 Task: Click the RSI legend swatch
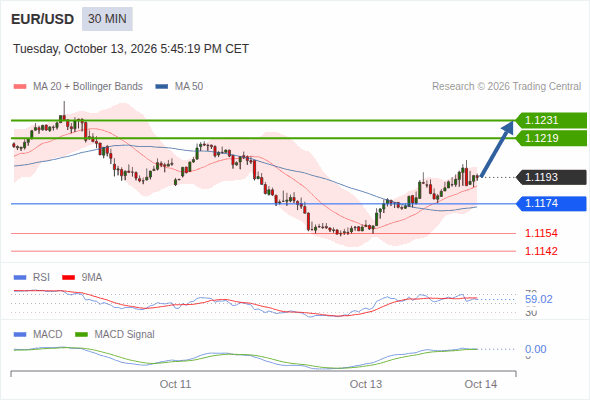click(x=20, y=278)
